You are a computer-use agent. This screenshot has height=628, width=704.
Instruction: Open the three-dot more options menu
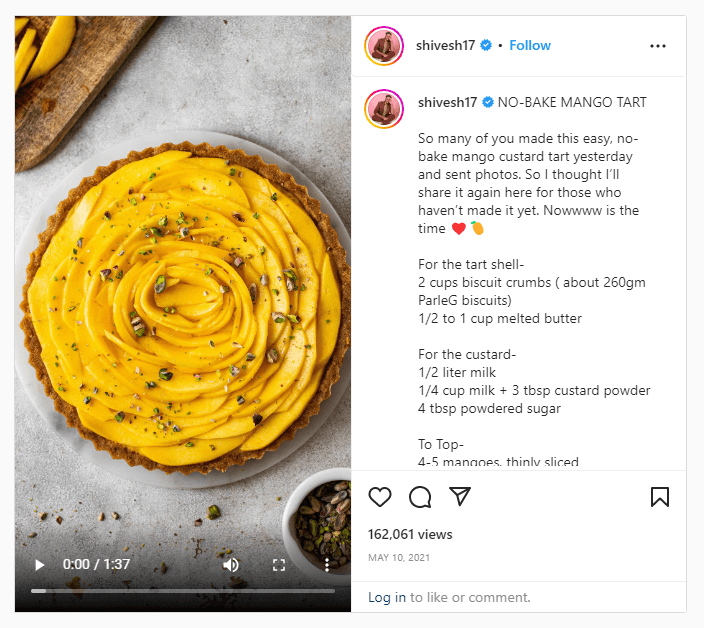[657, 46]
